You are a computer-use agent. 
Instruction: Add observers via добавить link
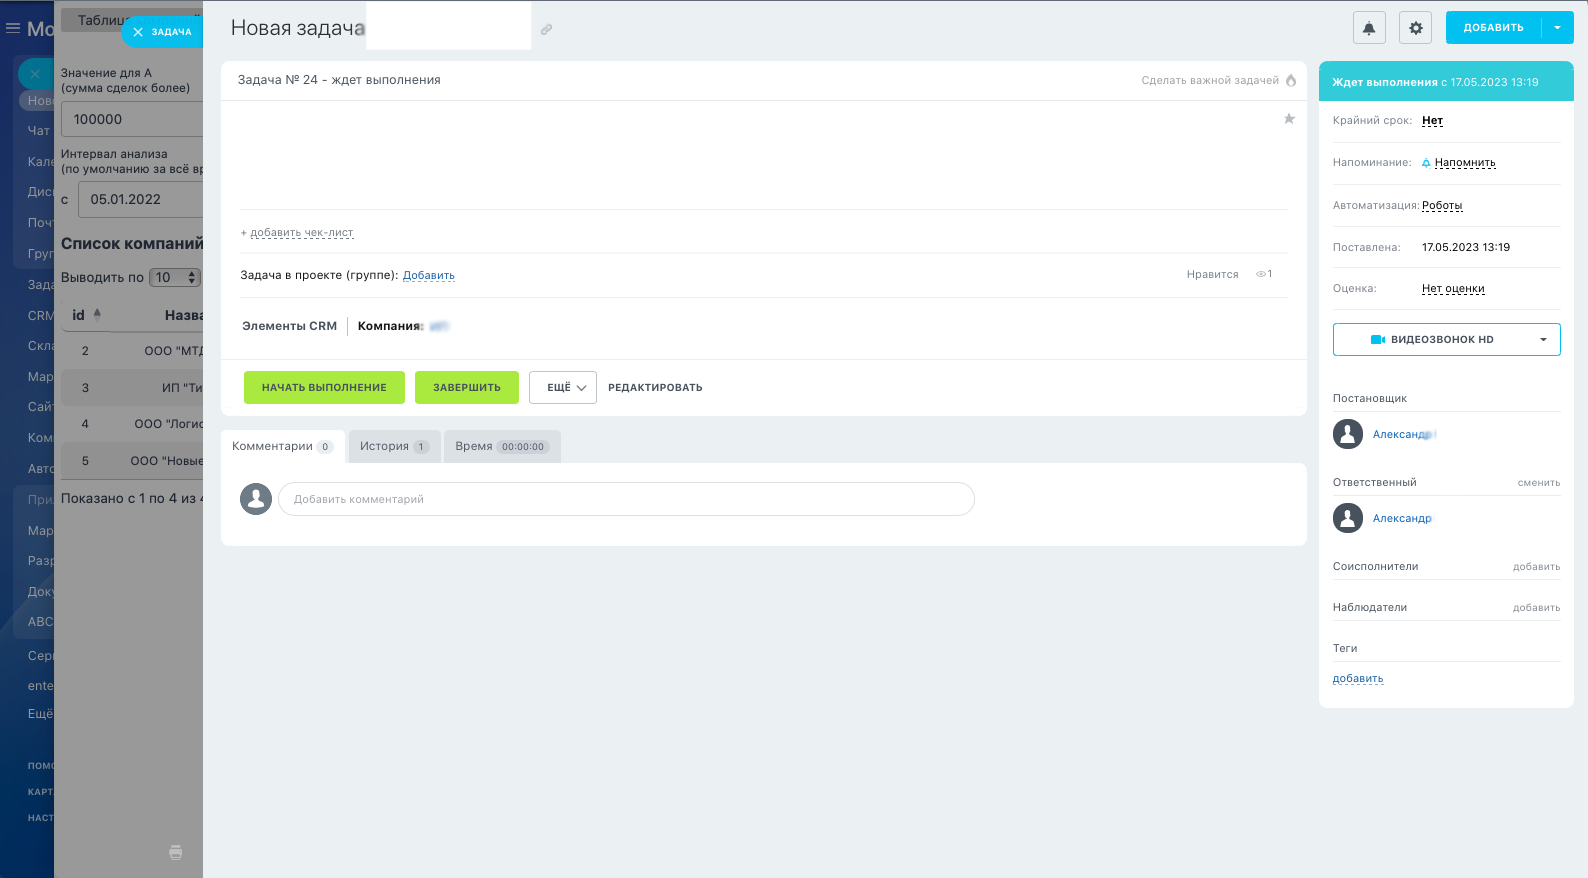point(1537,608)
